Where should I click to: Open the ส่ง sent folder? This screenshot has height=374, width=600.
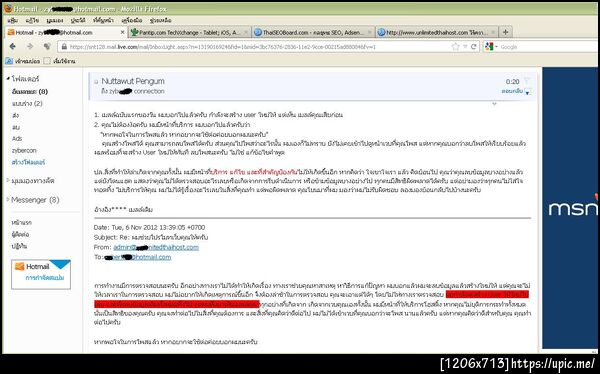15,115
